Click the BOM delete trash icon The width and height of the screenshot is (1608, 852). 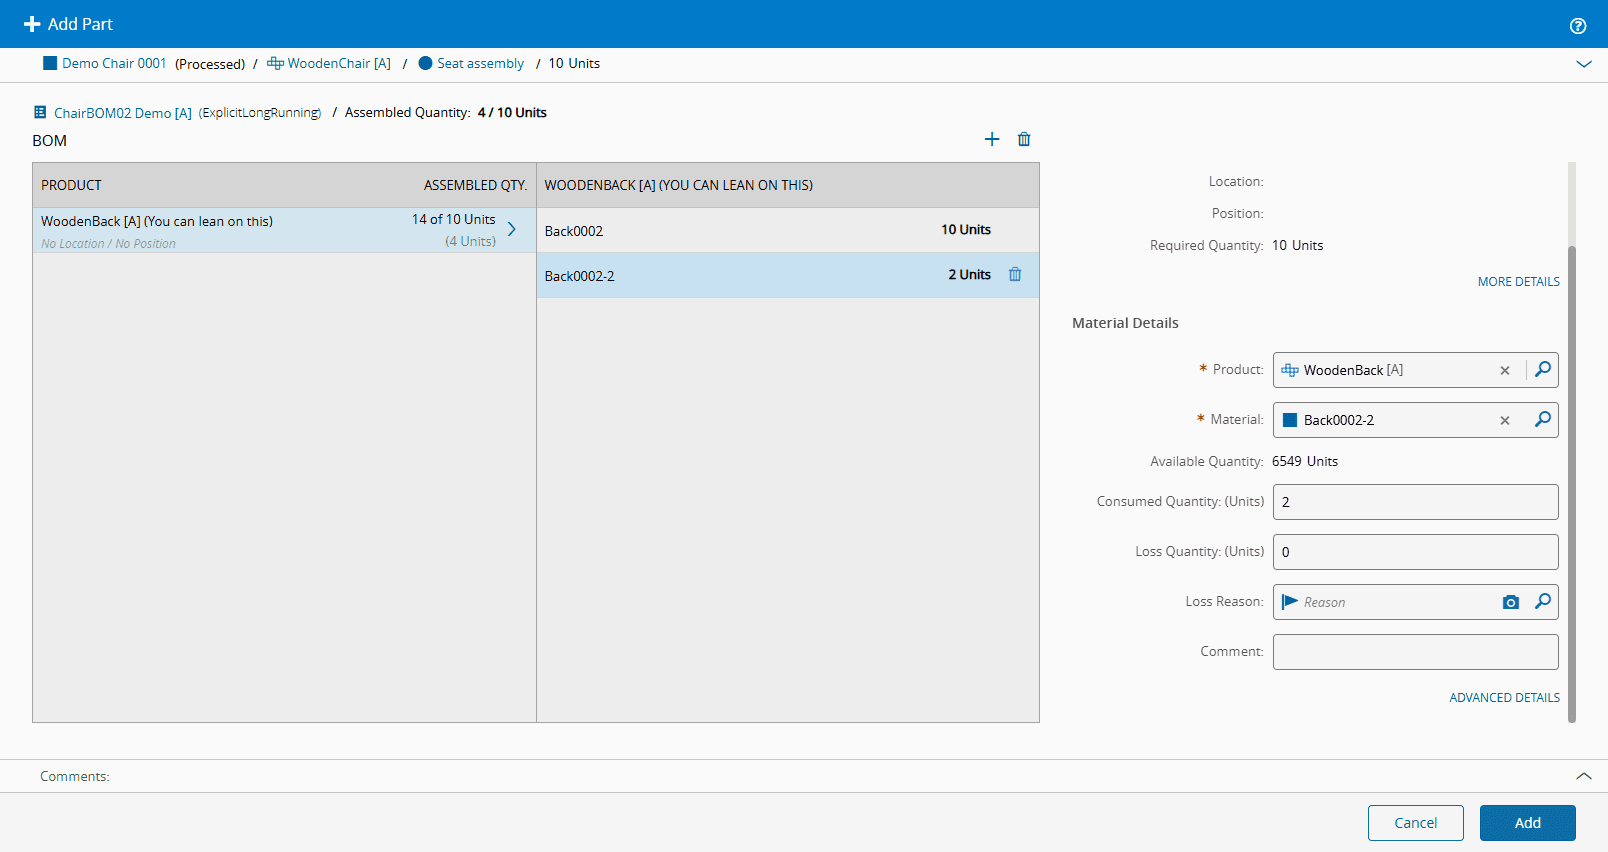click(x=1024, y=139)
